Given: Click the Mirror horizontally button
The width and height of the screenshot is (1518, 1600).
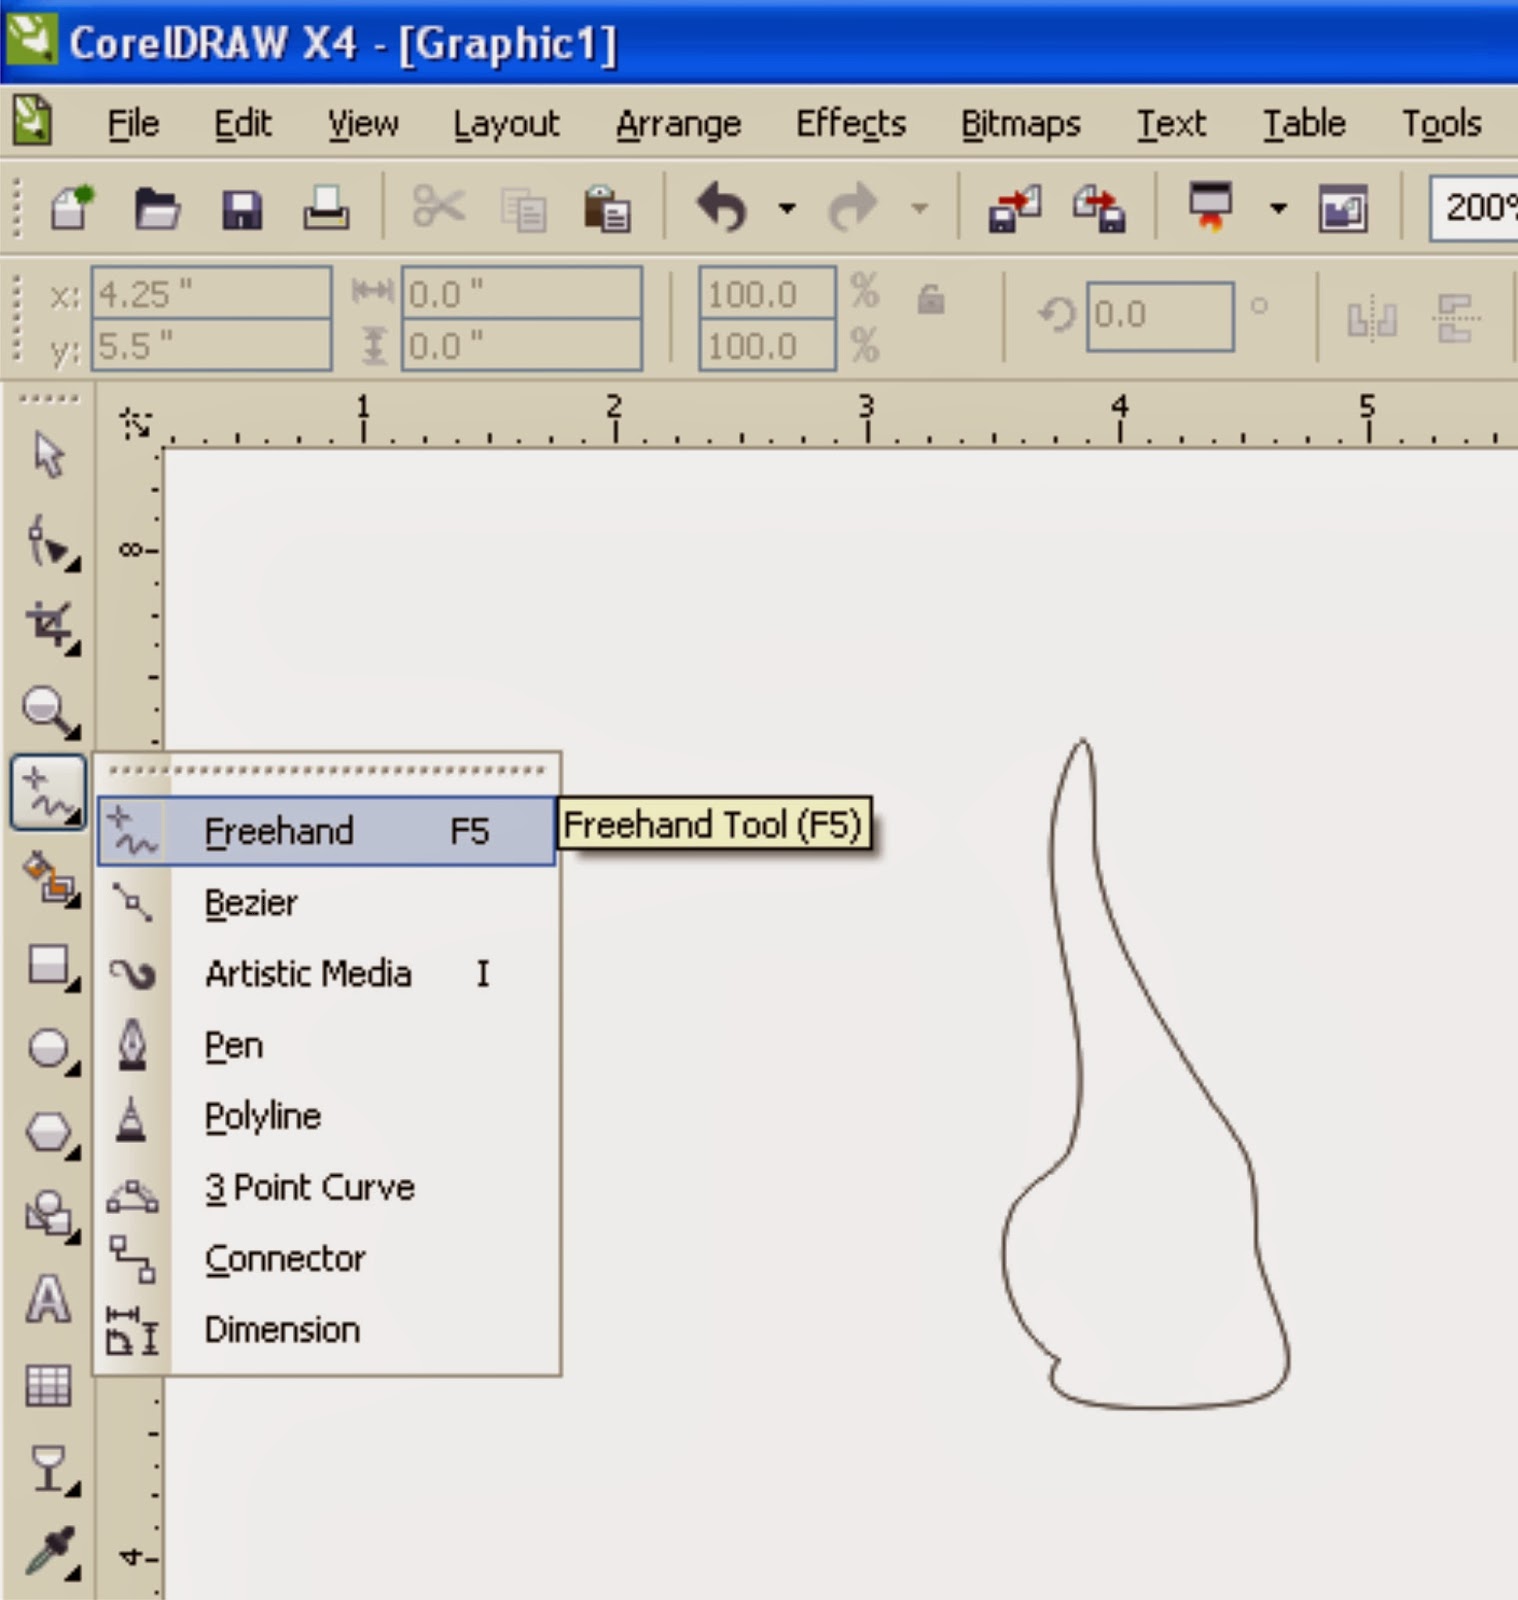Looking at the screenshot, I should (1371, 319).
